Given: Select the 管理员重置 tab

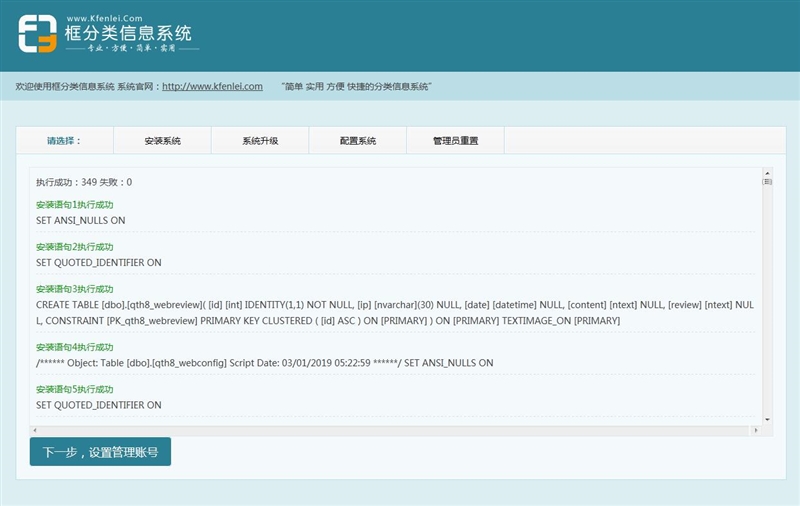Looking at the screenshot, I should (x=455, y=141).
